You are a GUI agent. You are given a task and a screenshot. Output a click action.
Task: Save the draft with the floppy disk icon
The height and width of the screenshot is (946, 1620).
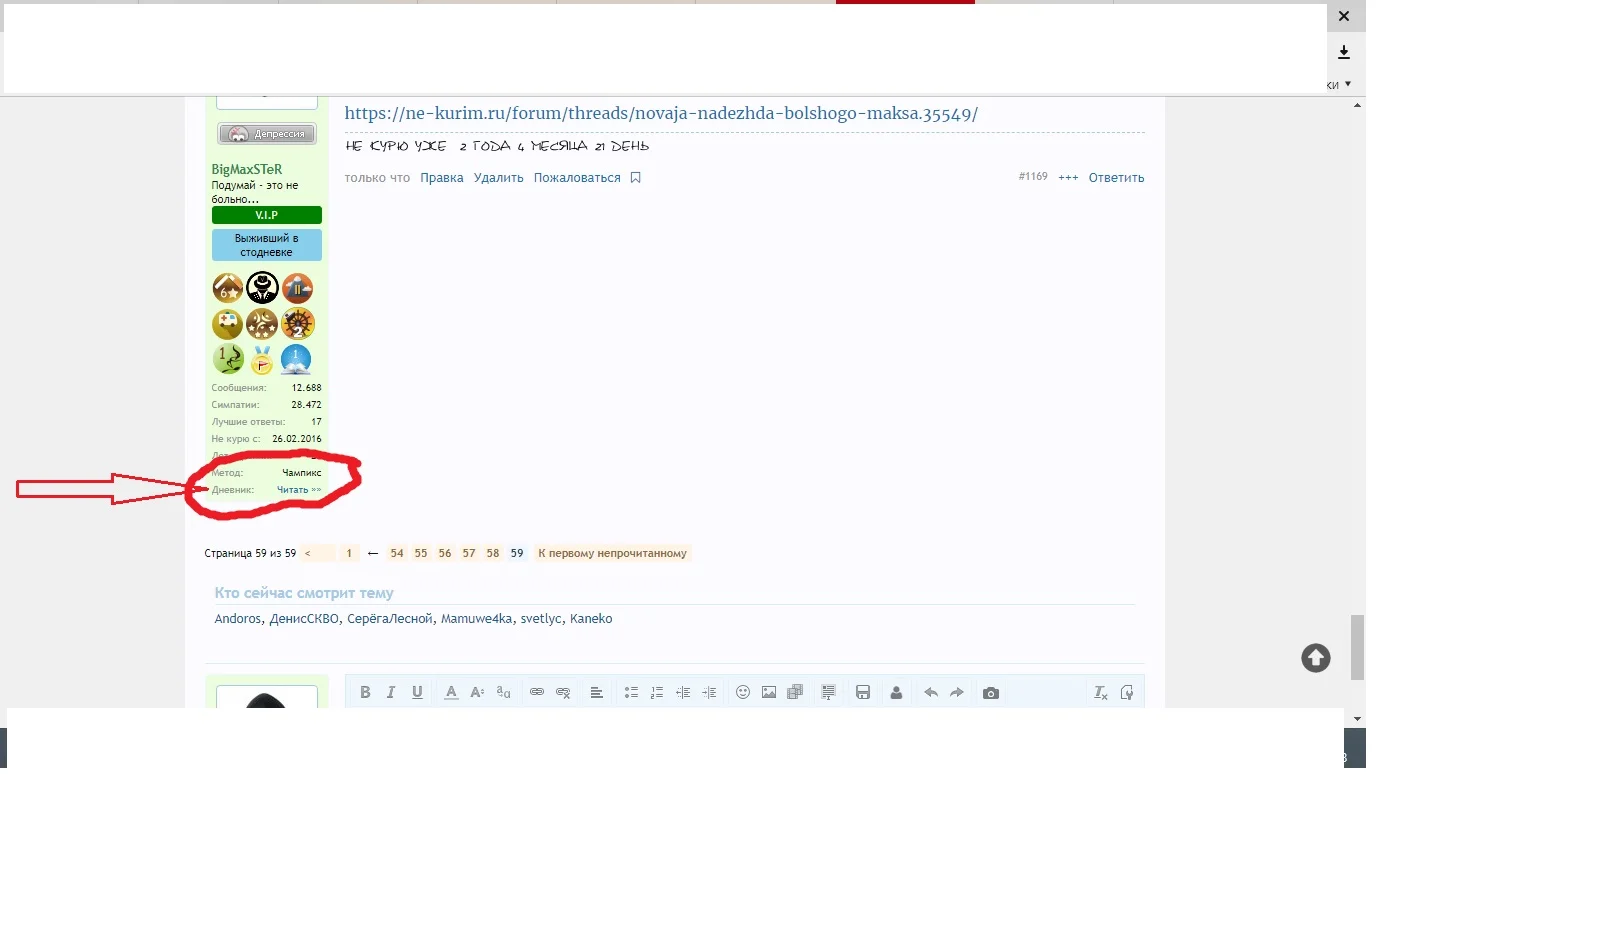pos(864,691)
